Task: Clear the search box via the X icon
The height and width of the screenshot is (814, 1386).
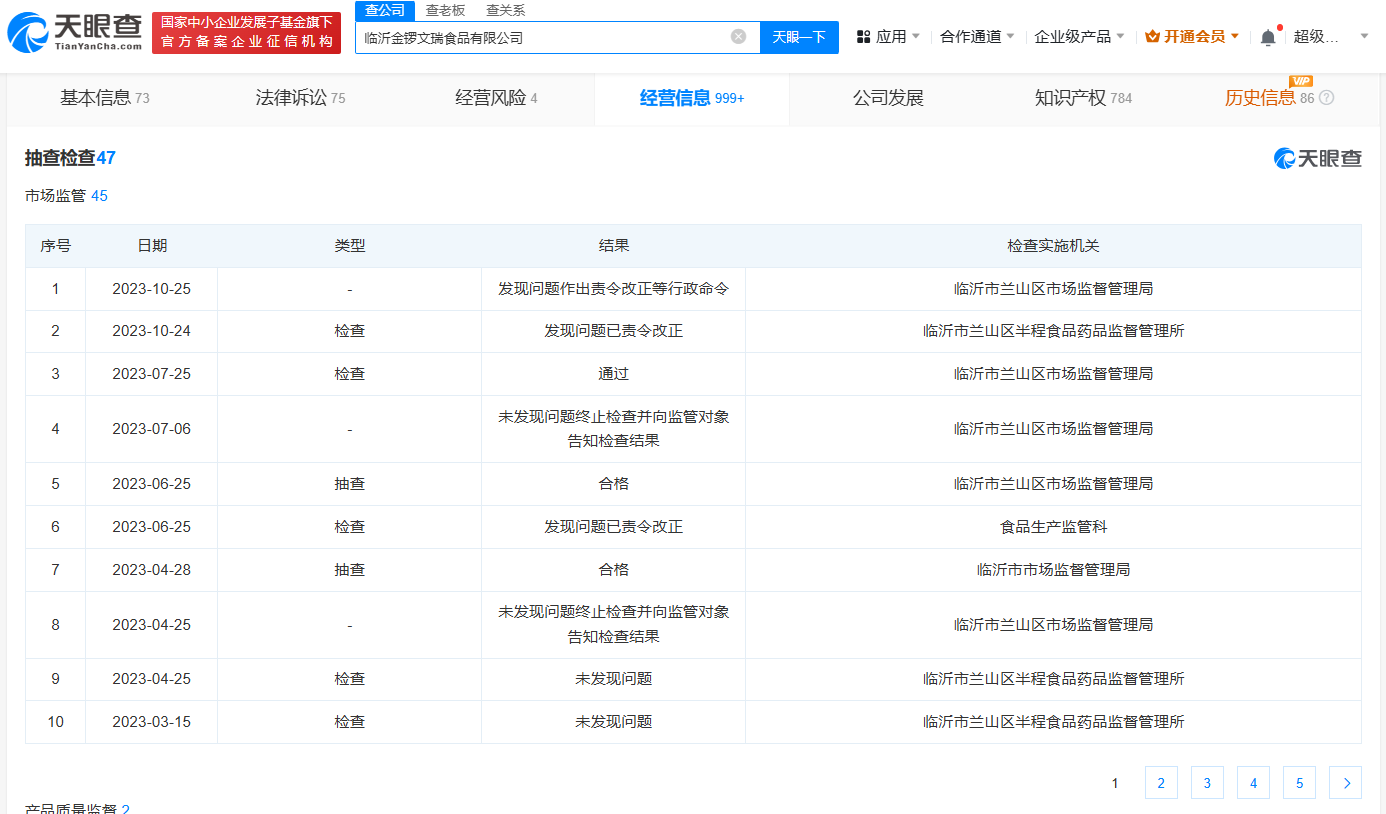Action: (x=738, y=37)
